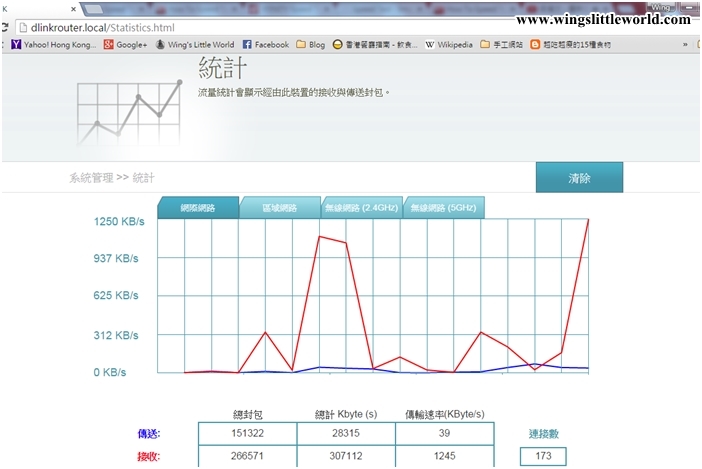Select the 網際網路 tab
The height and width of the screenshot is (469, 702).
pos(198,208)
